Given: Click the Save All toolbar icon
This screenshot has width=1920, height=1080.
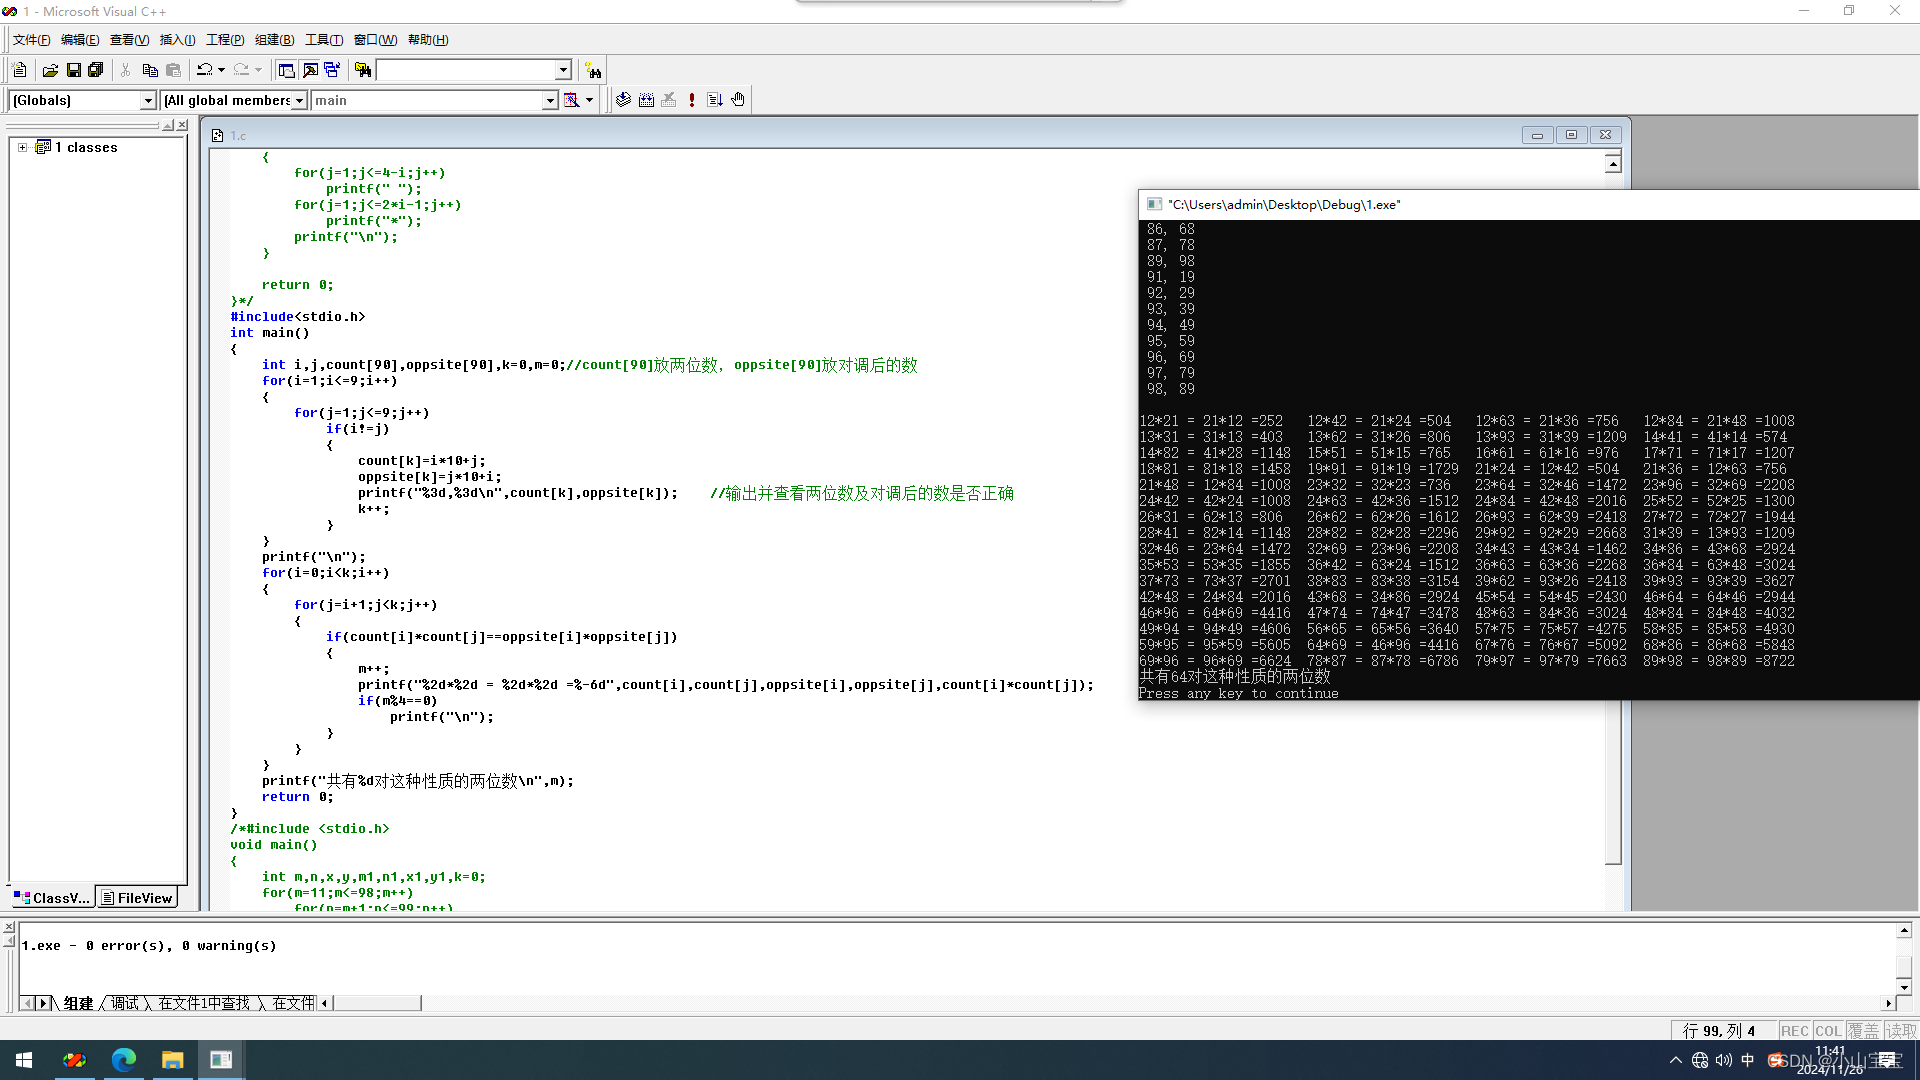Looking at the screenshot, I should 96,70.
